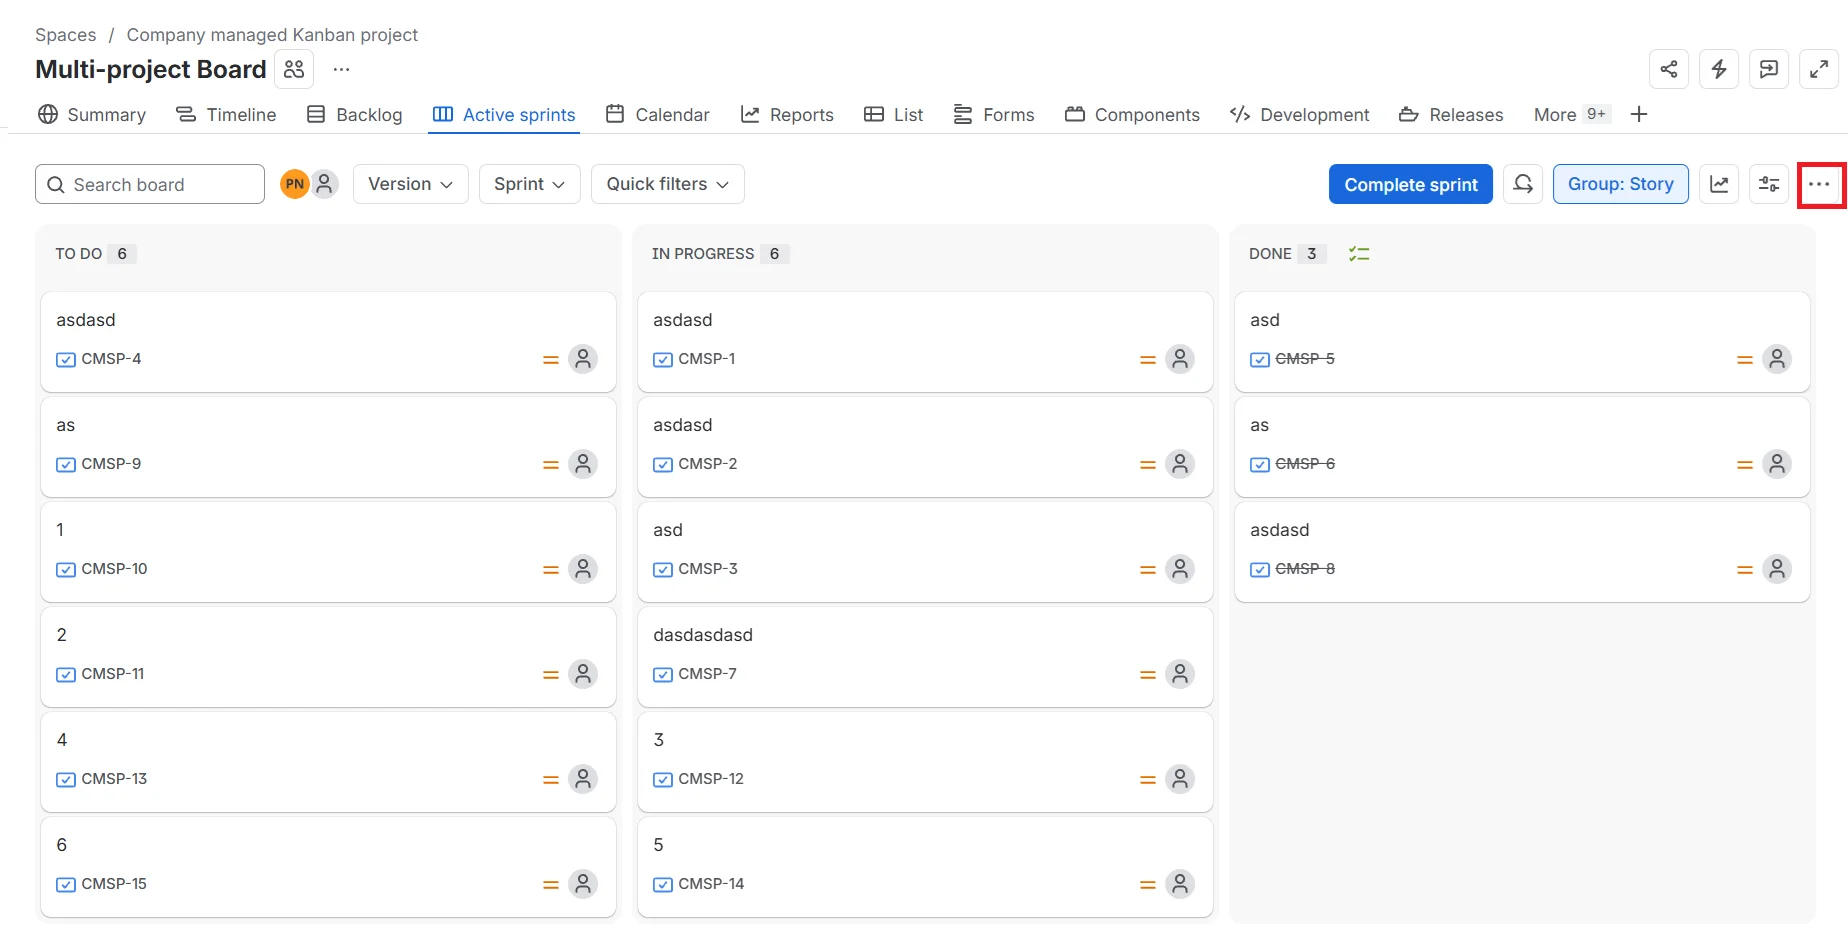Open the Reports tab
The height and width of the screenshot is (945, 1848).
click(787, 115)
